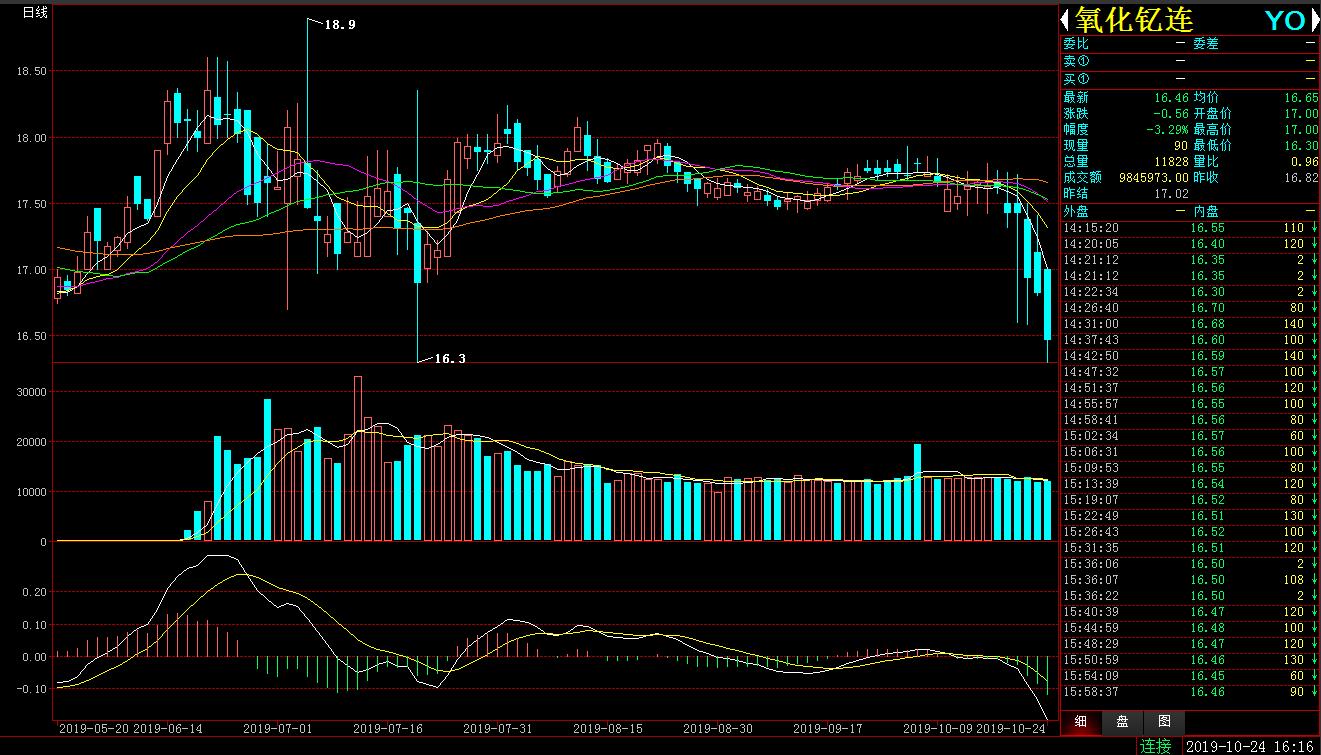Screen dimensions: 1321x755
Task: Select the last trade row 15:58:37
Action: tap(1190, 692)
